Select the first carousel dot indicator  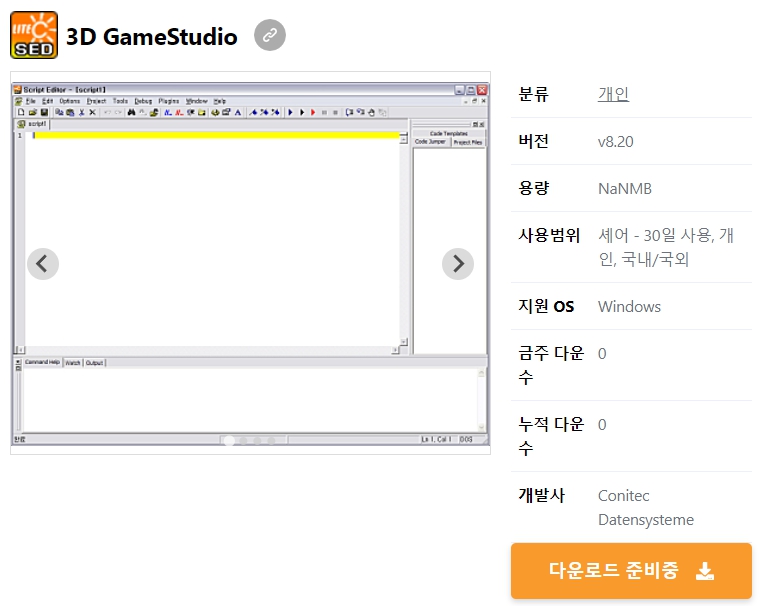pyautogui.click(x=229, y=441)
